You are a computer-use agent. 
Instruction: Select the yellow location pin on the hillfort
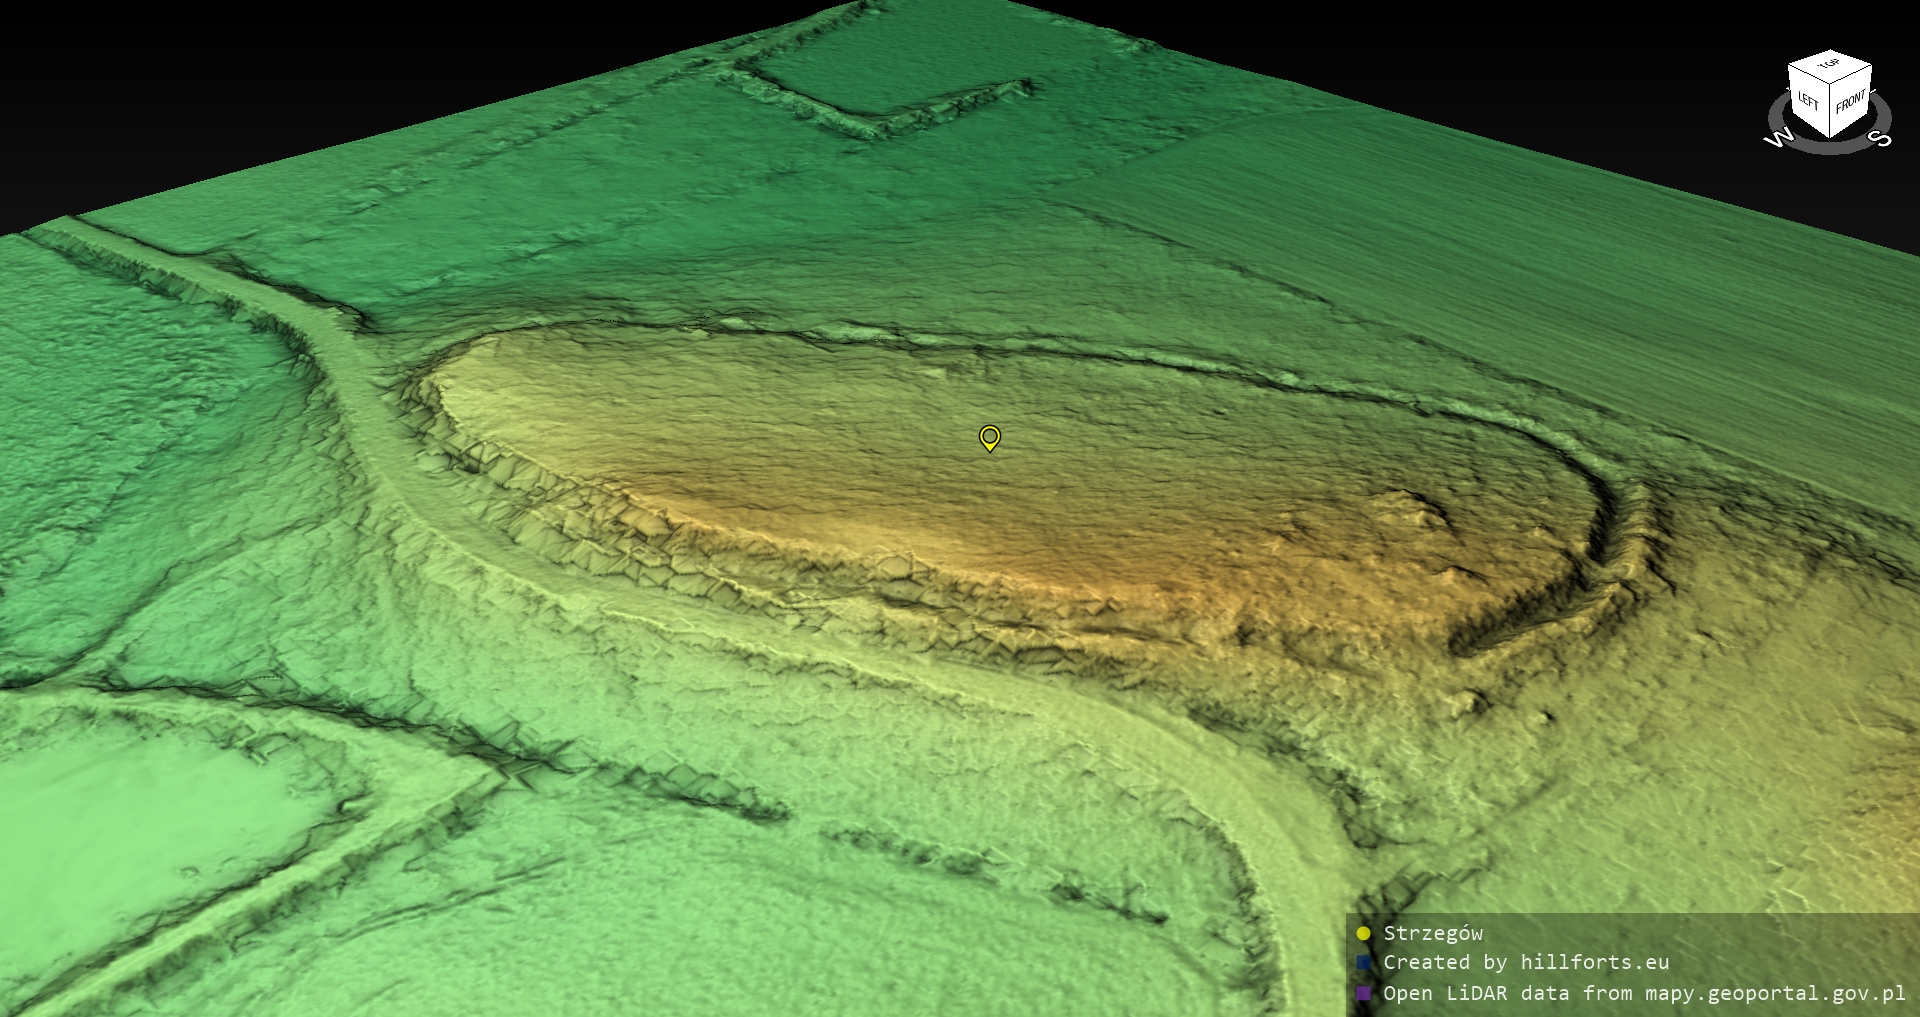(989, 438)
